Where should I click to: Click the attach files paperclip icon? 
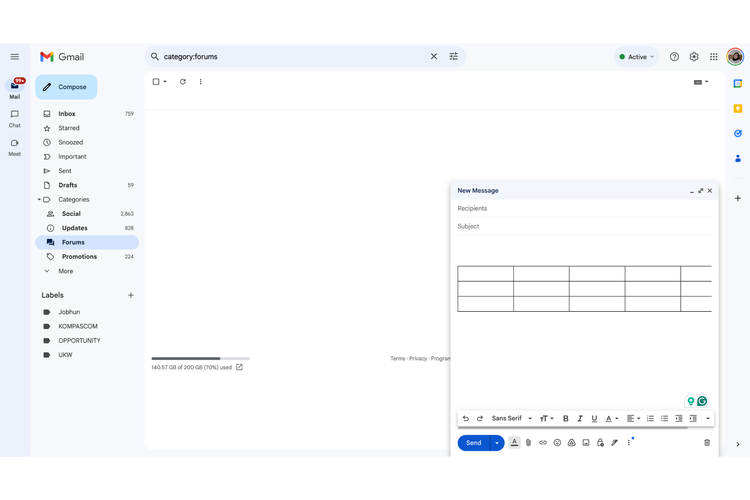[x=529, y=443]
